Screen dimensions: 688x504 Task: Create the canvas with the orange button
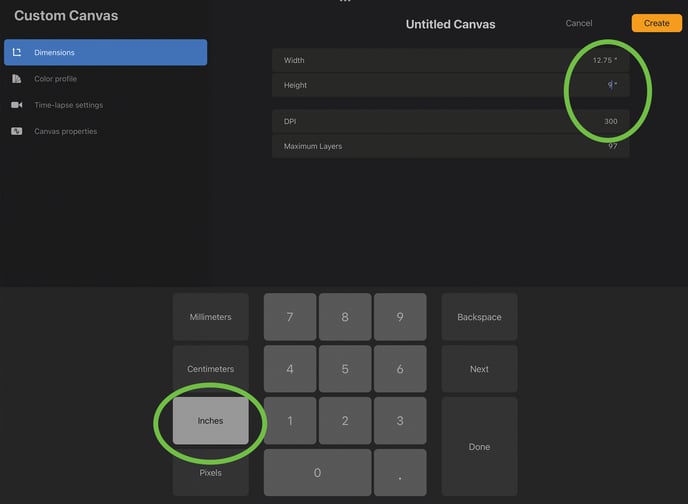tap(657, 23)
